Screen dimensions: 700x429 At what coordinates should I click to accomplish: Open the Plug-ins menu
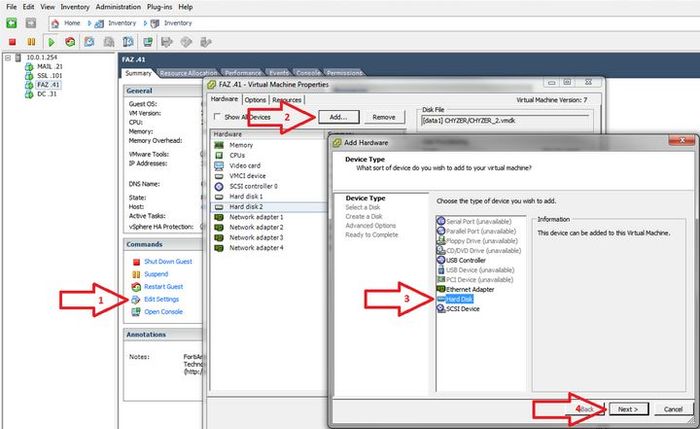pos(159,7)
